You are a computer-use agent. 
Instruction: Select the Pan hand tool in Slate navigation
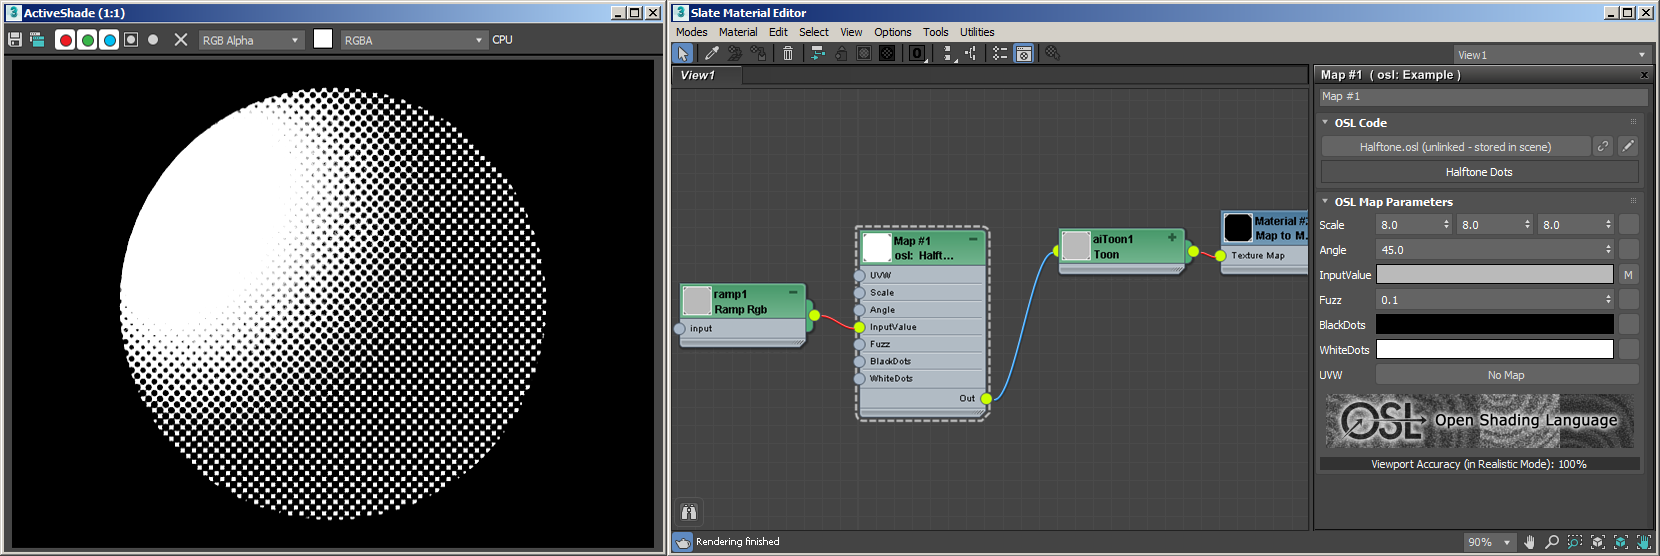coord(1529,542)
